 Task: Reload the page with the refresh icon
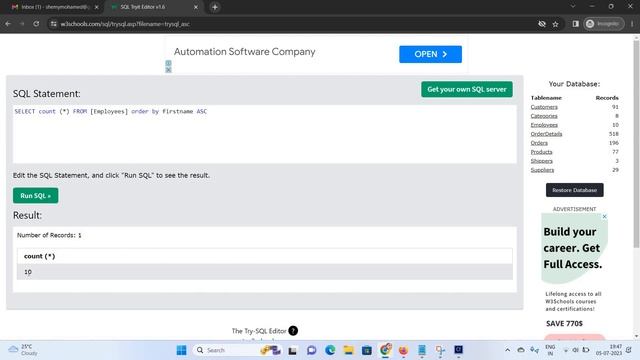pos(36,24)
